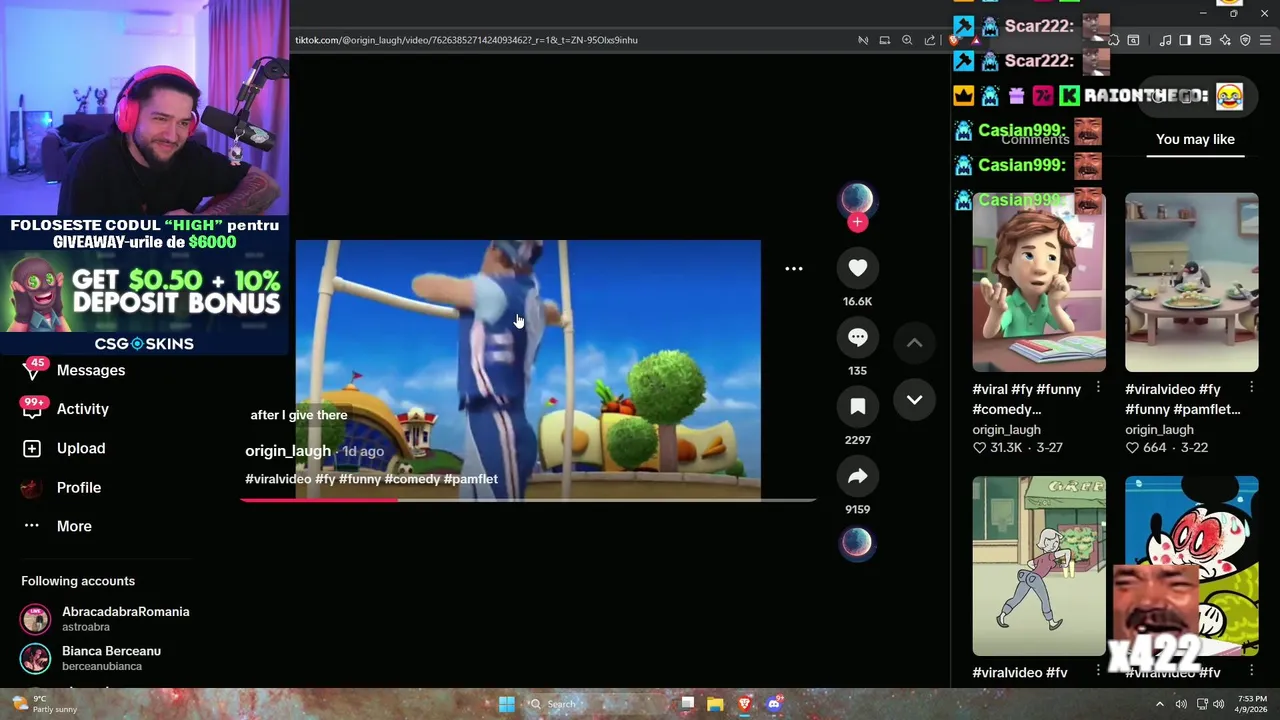This screenshot has width=1280, height=720.
Task: Click the #pamflet hashtag in caption
Action: [x=470, y=479]
